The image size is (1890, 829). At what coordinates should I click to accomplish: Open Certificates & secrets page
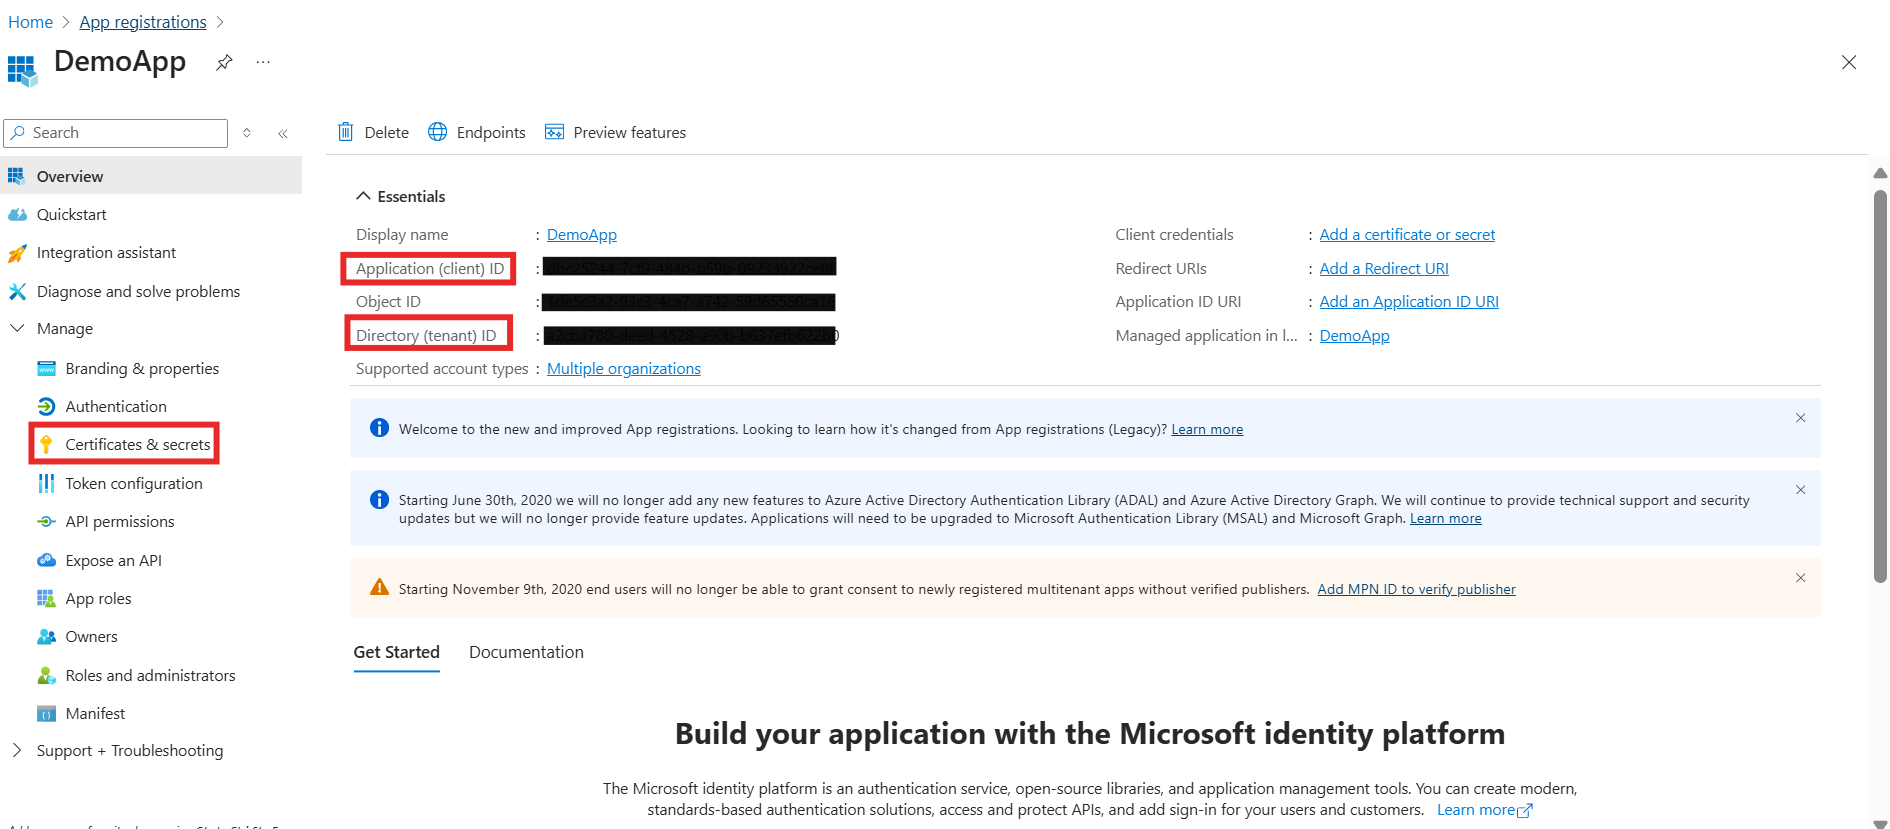coord(138,444)
